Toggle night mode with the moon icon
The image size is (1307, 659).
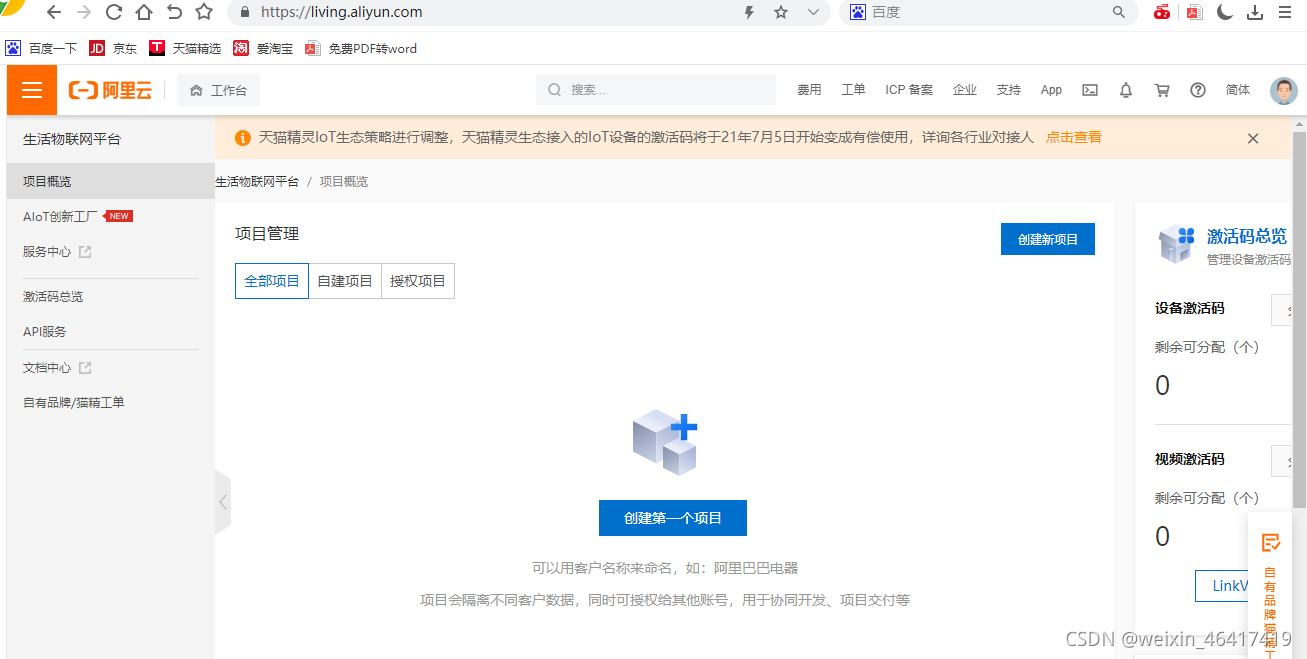point(1225,13)
